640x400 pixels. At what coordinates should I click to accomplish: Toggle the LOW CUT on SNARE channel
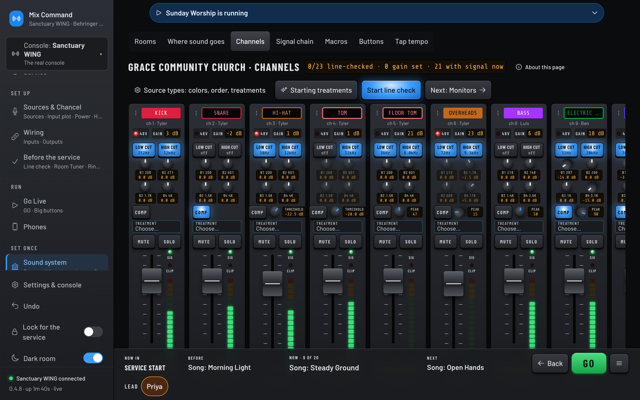(204, 150)
